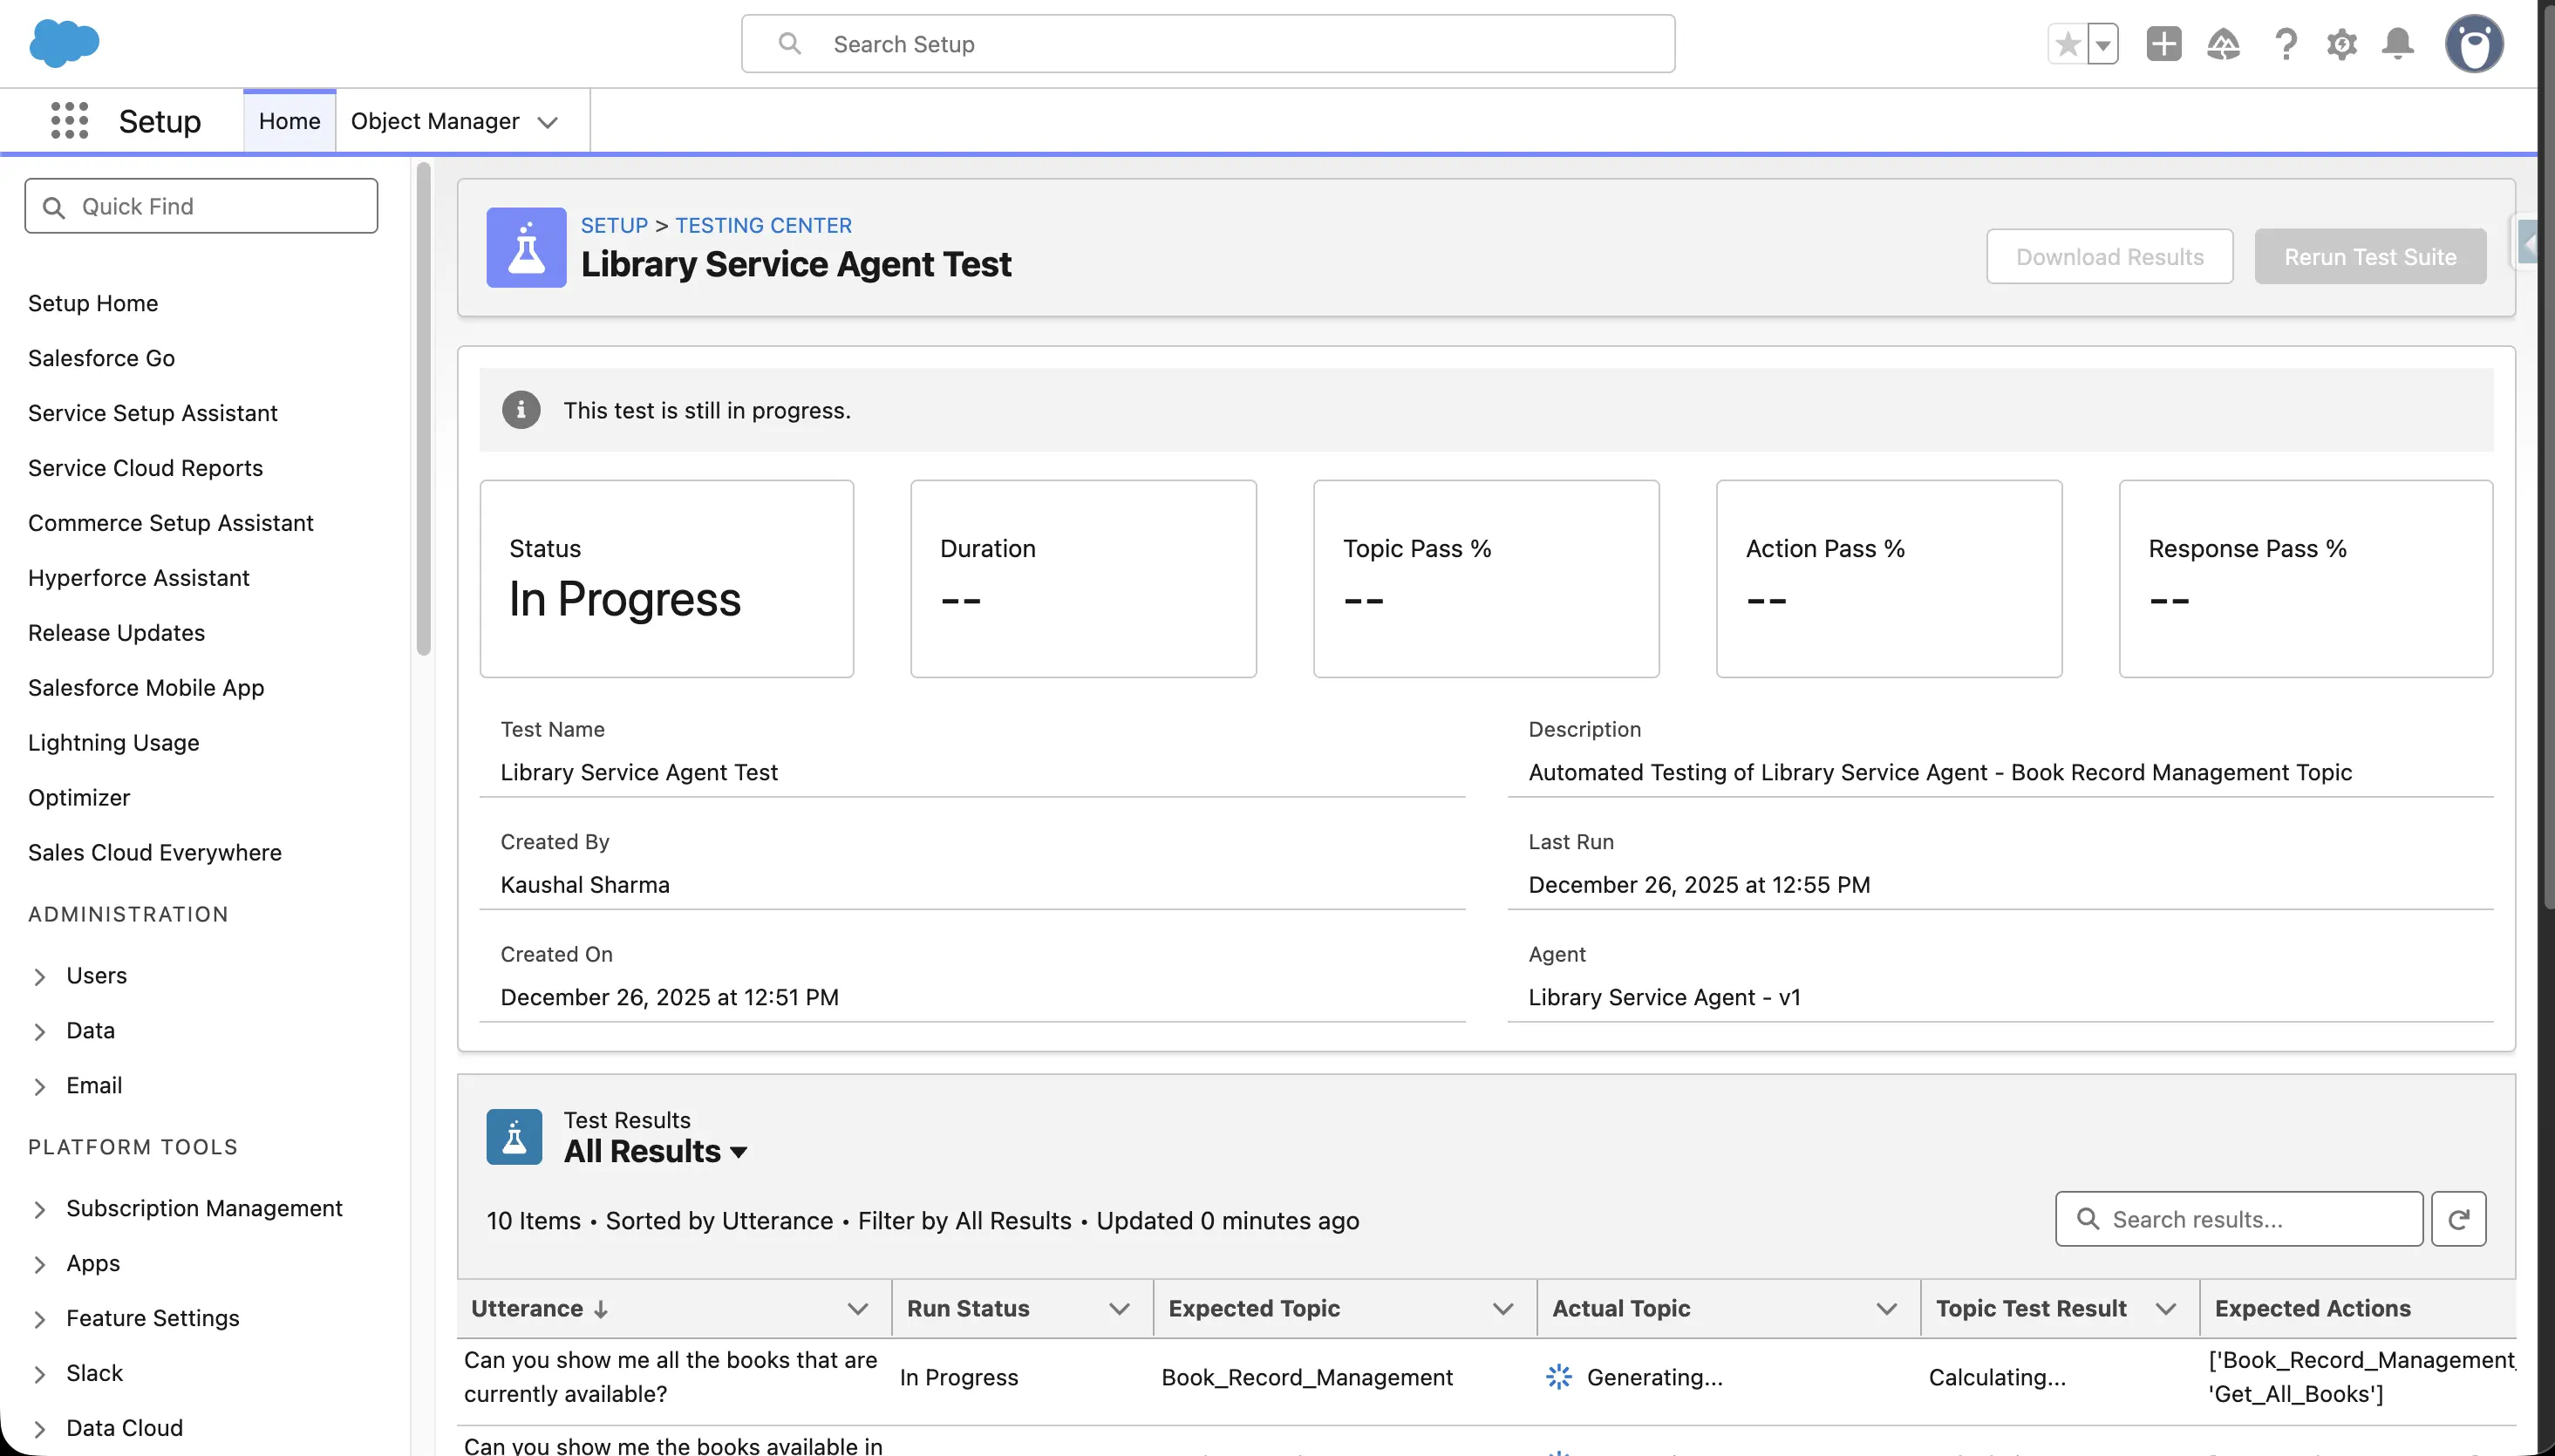Expand the Users tree section
2555x1456 pixels.
[40, 976]
